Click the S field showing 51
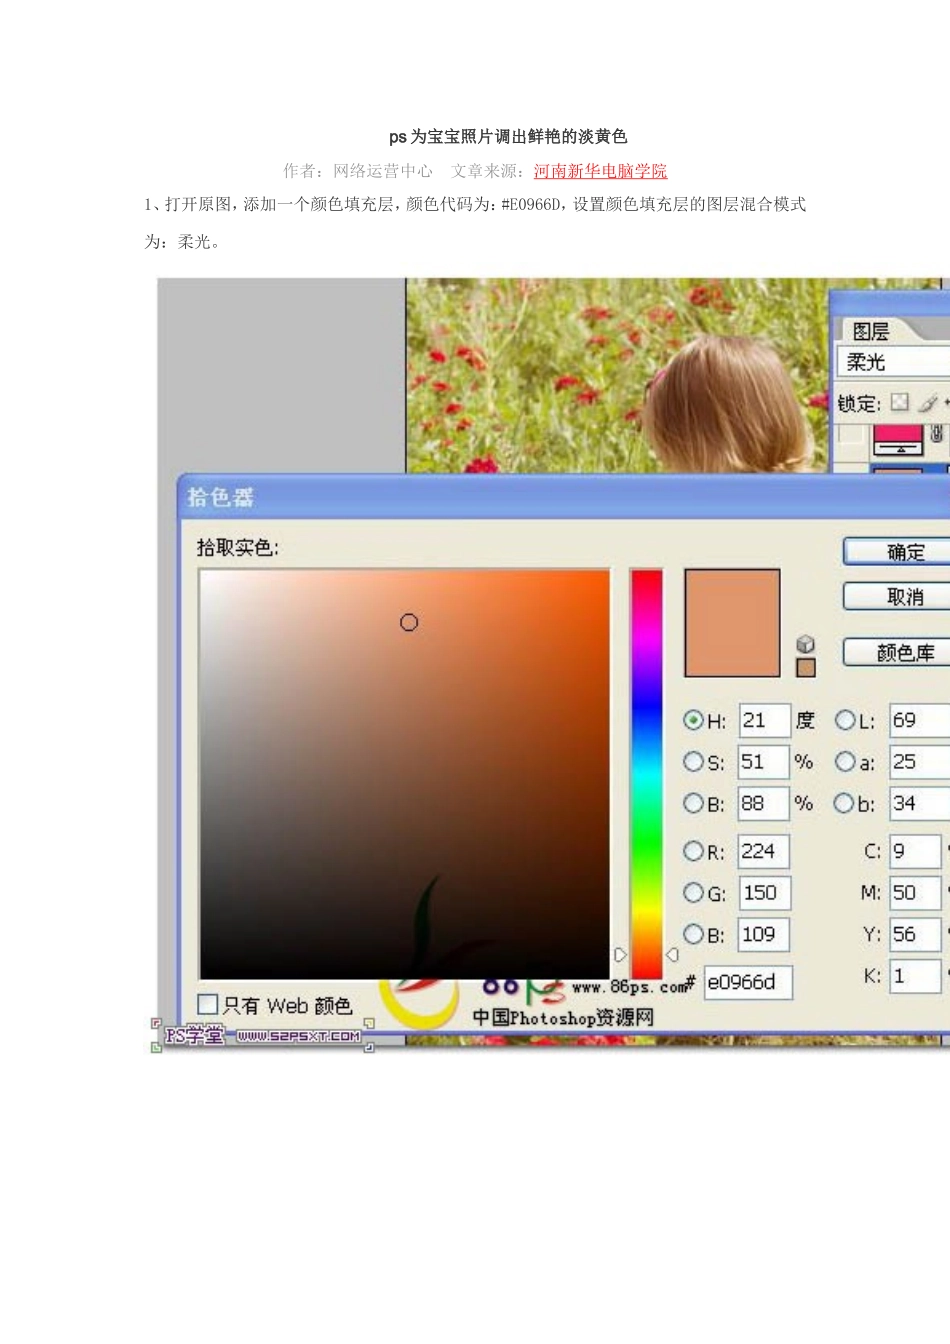The height and width of the screenshot is (1344, 950). pyautogui.click(x=764, y=762)
